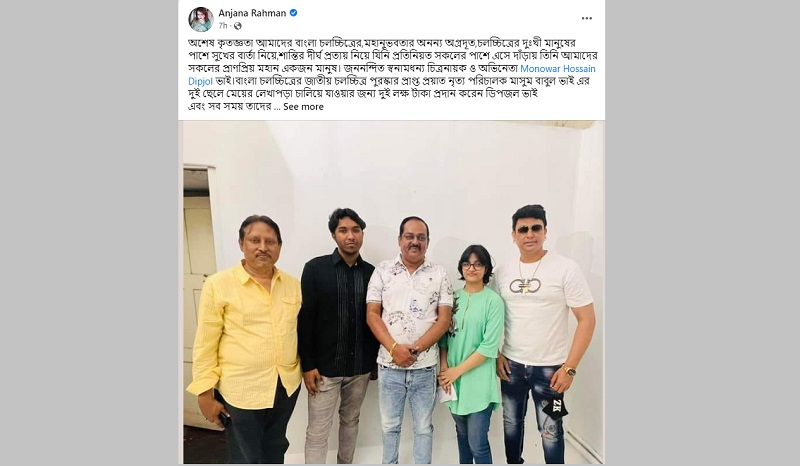Screen dimensions: 800x466
Task: Open Anjana Rahman's profile picture avatar
Action: click(201, 19)
